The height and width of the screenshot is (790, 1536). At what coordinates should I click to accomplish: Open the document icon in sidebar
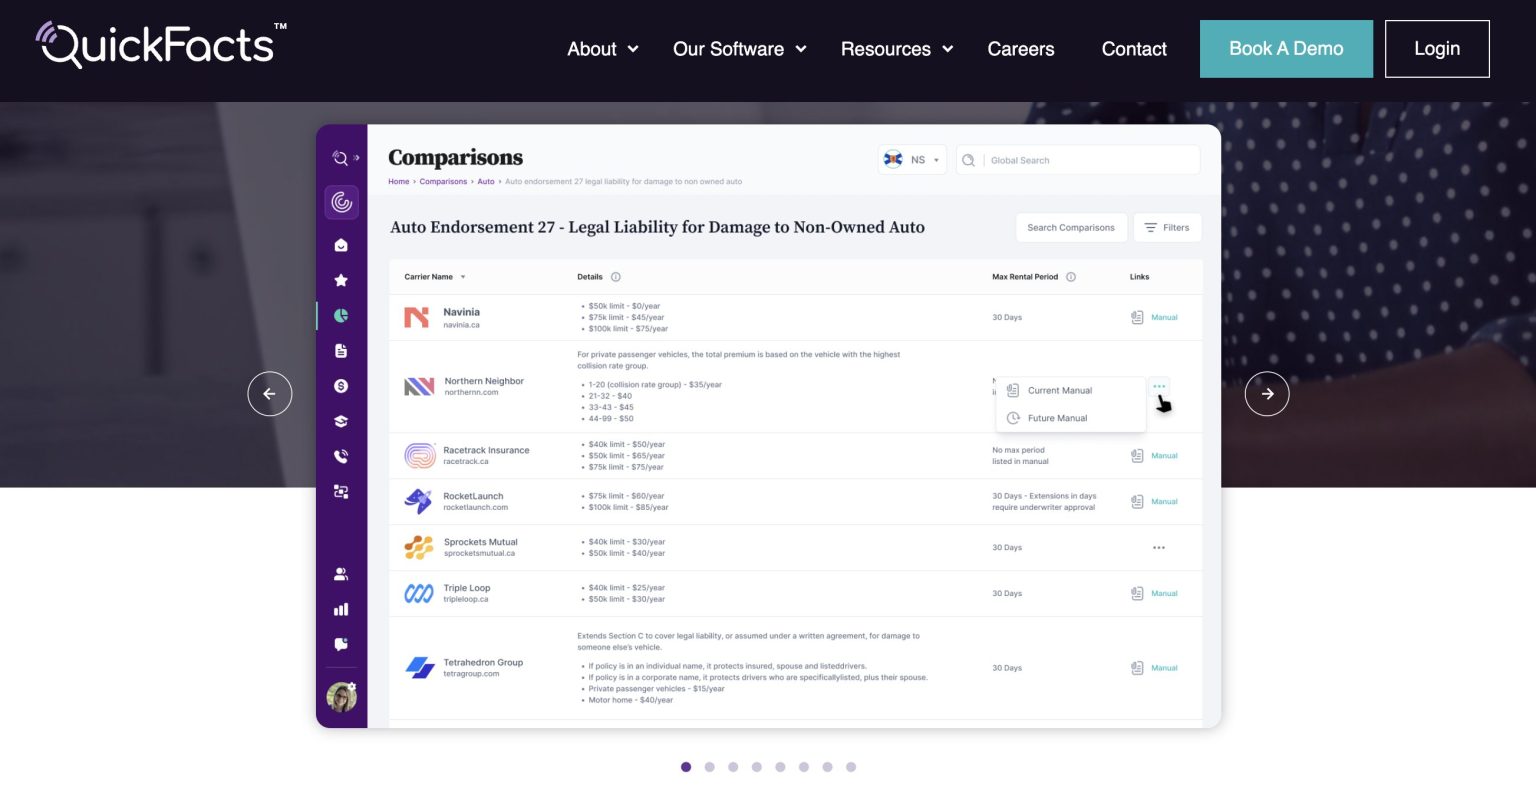point(341,351)
